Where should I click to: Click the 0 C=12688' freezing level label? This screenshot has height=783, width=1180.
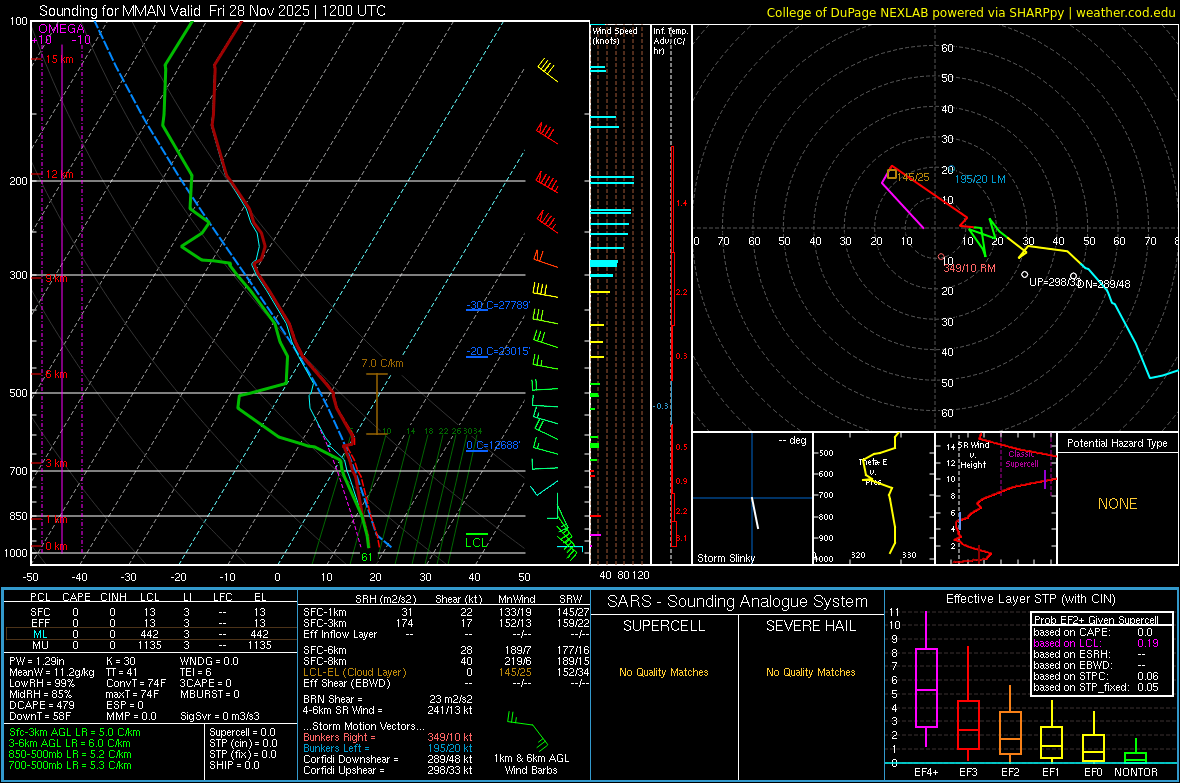(x=493, y=445)
